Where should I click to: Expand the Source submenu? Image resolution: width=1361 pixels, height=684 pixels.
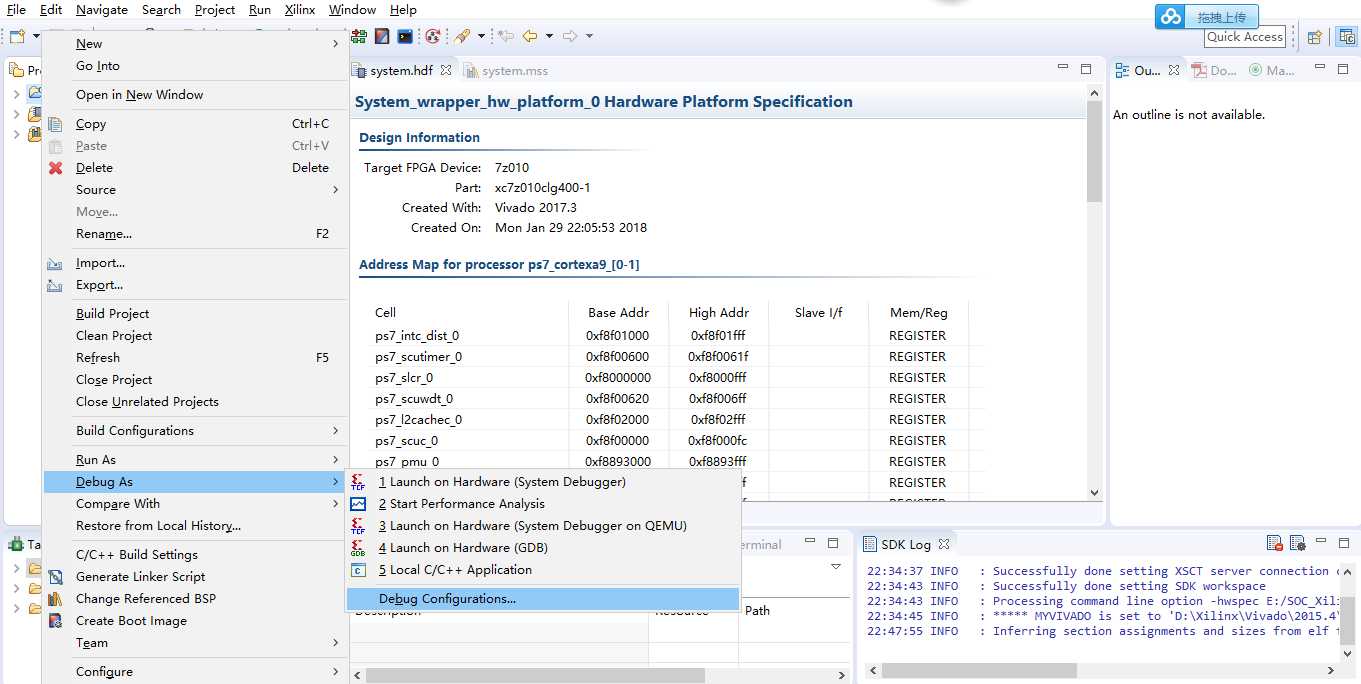click(x=195, y=190)
